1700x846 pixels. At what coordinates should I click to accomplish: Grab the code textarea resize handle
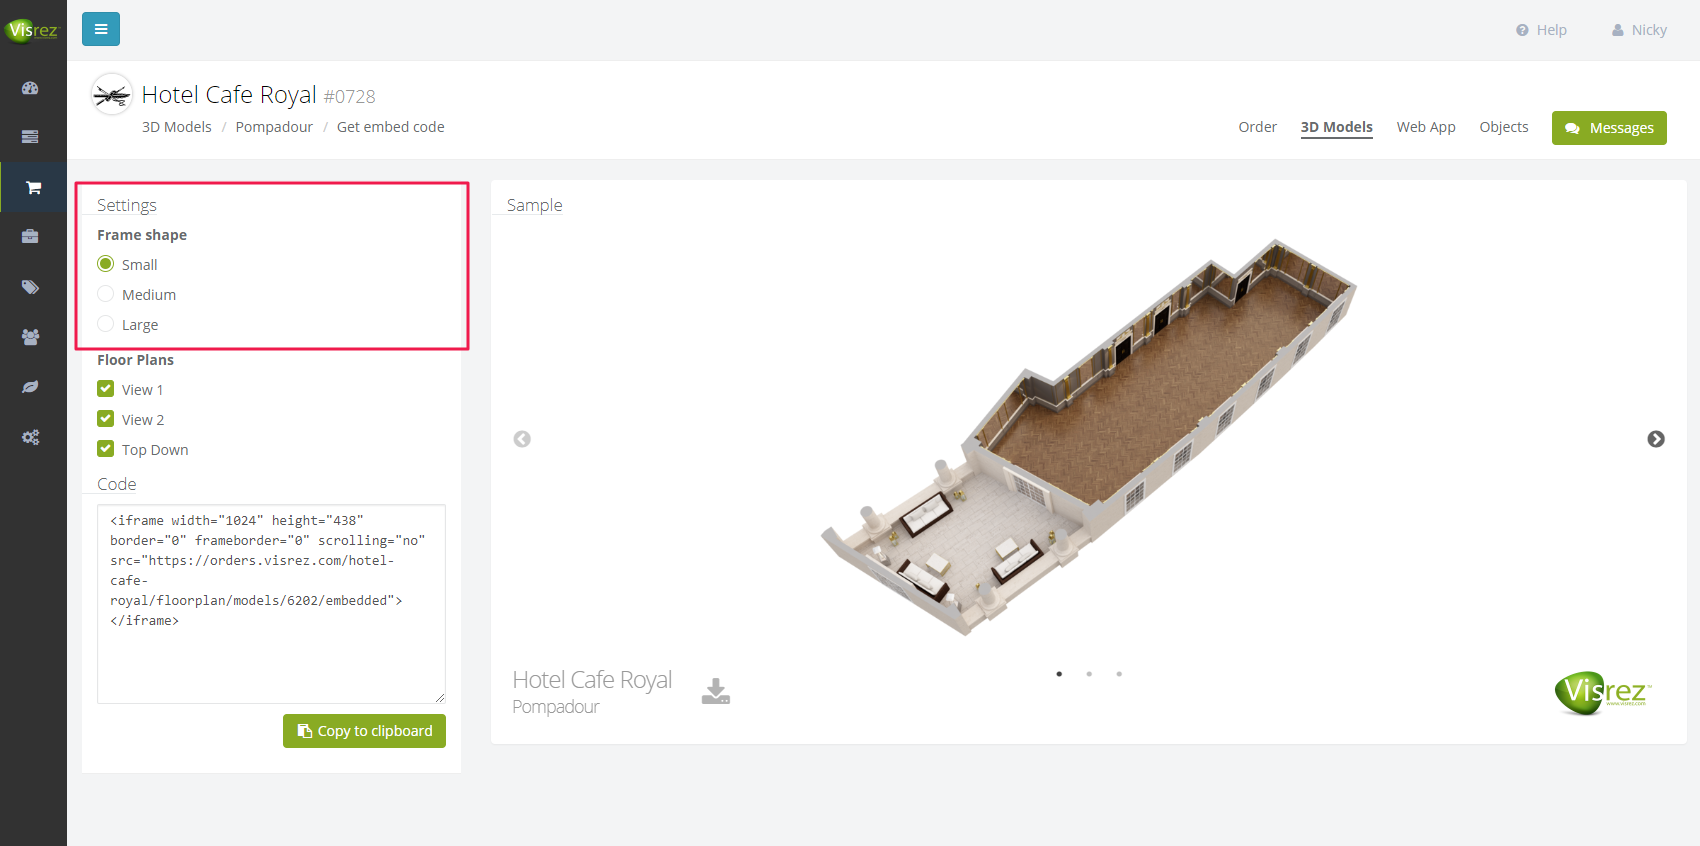(440, 698)
